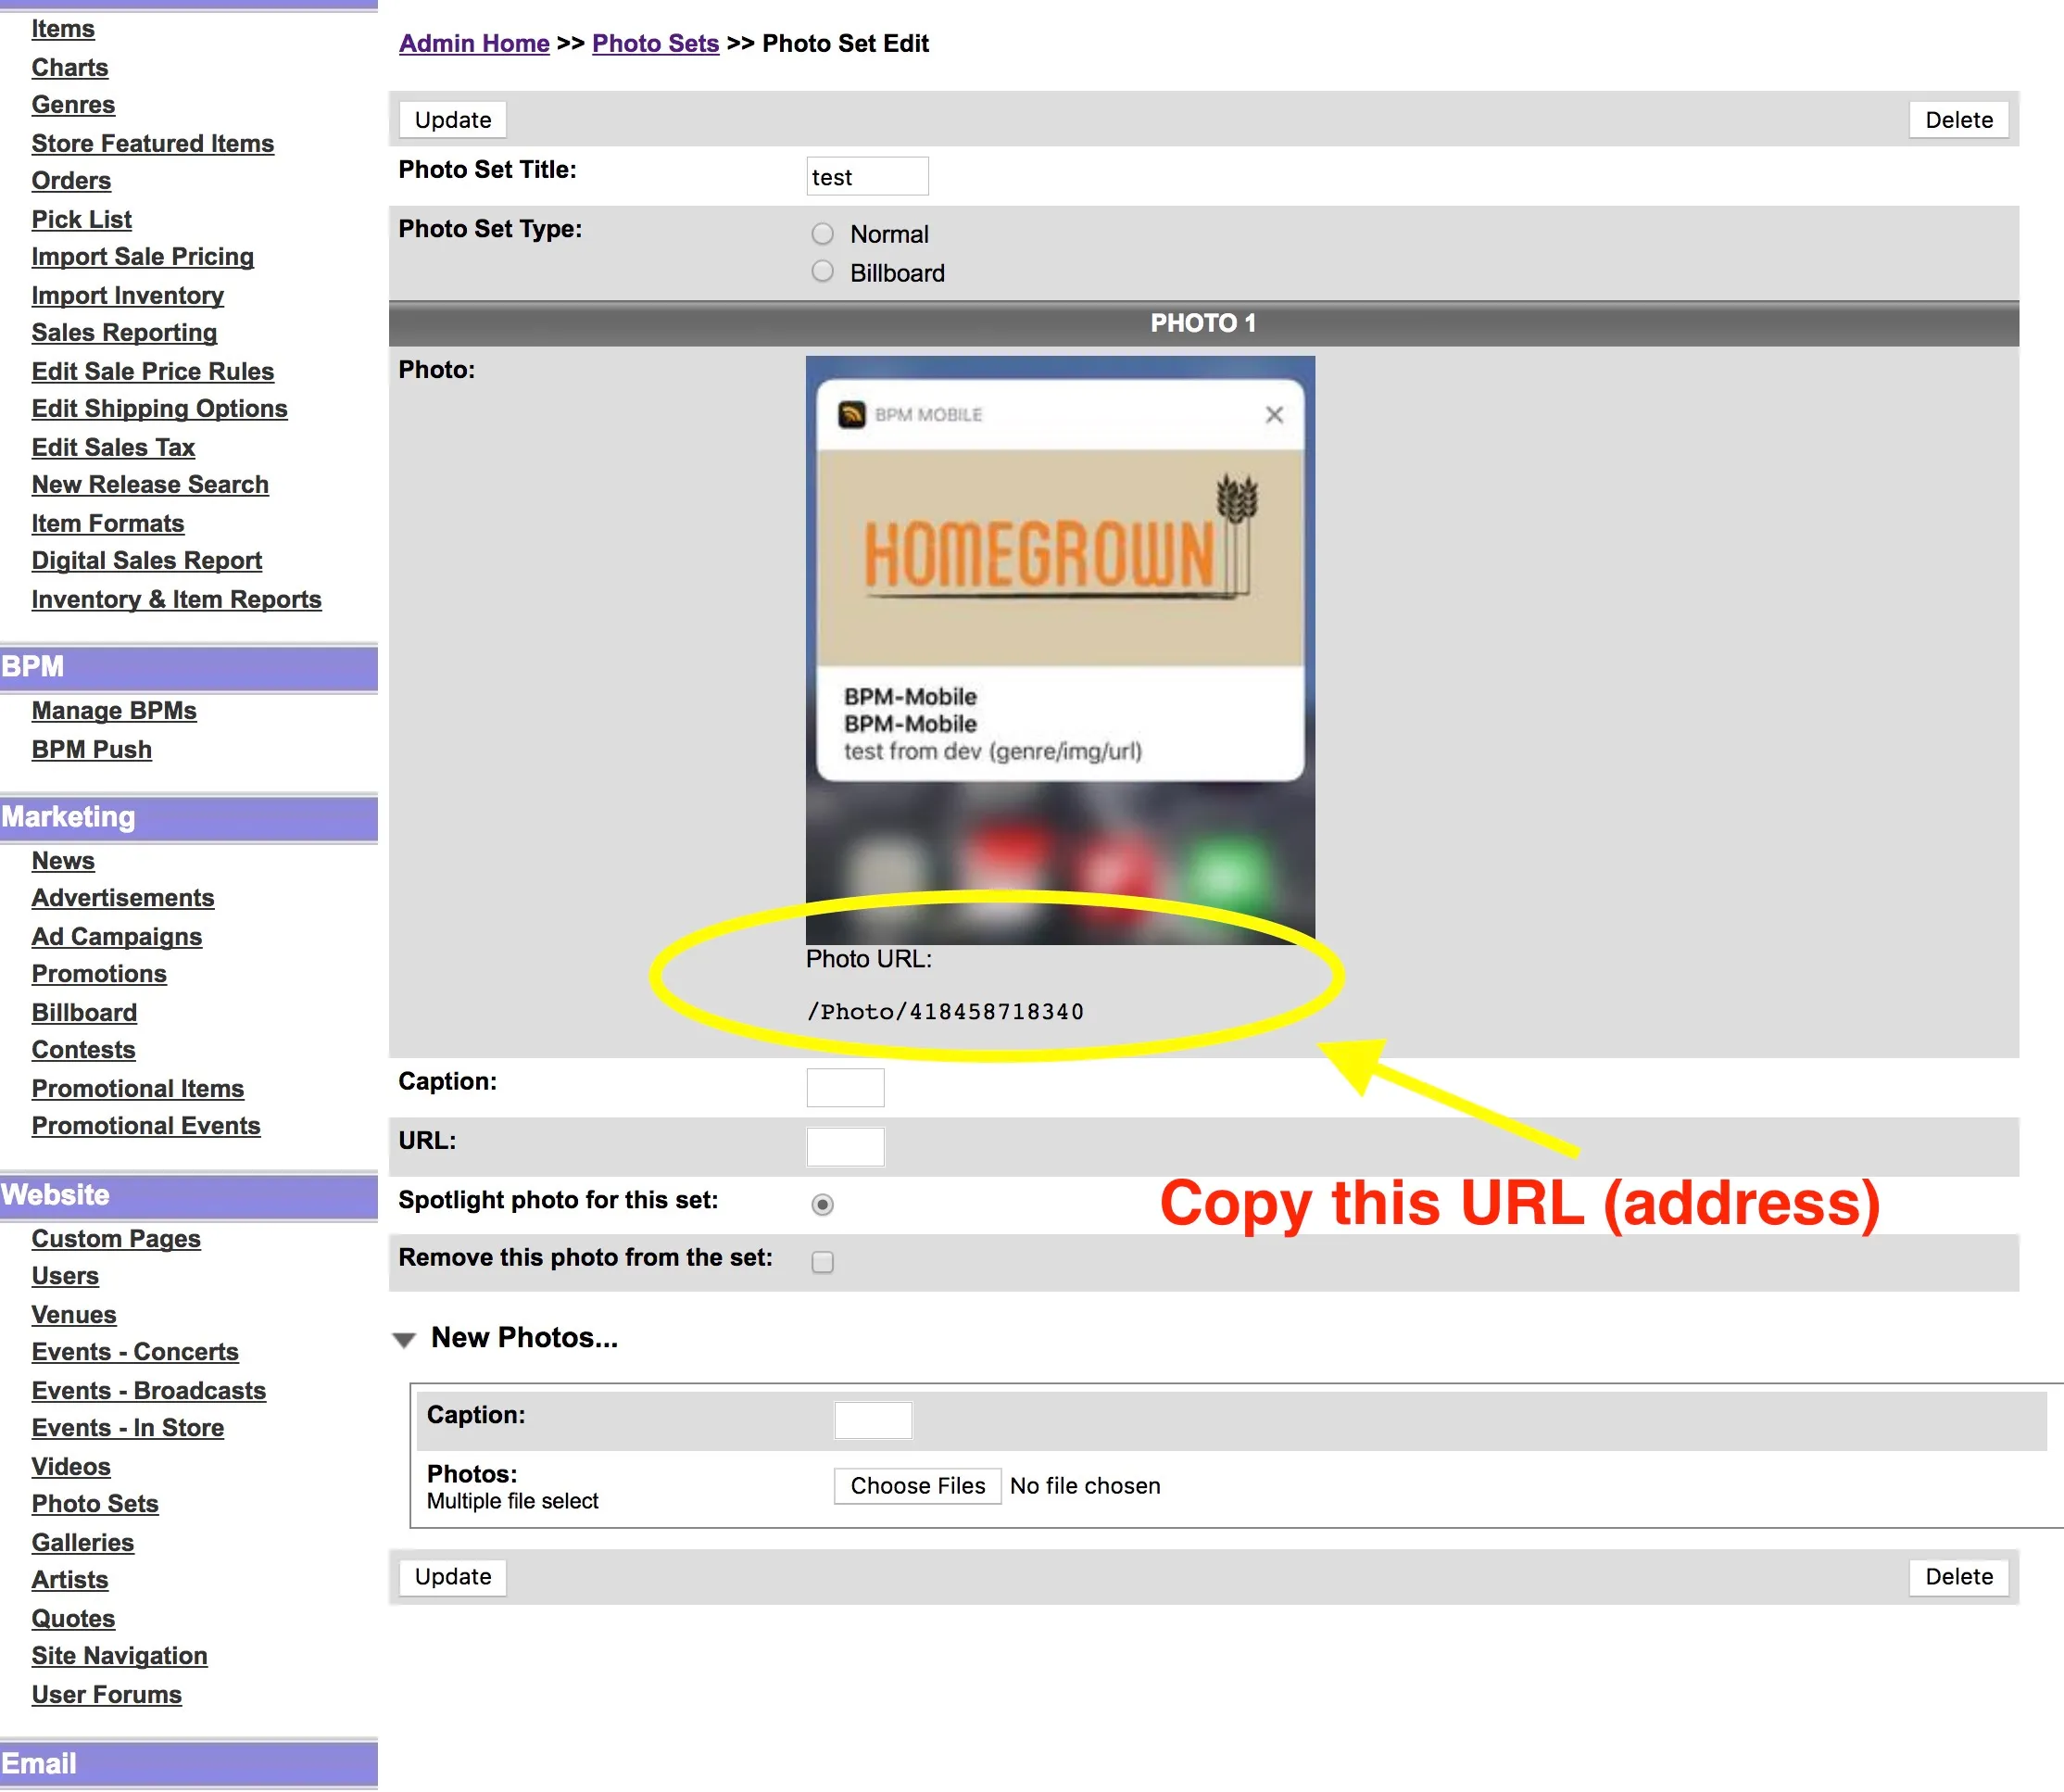
Task: Click the URL input field
Action: pyautogui.click(x=845, y=1147)
